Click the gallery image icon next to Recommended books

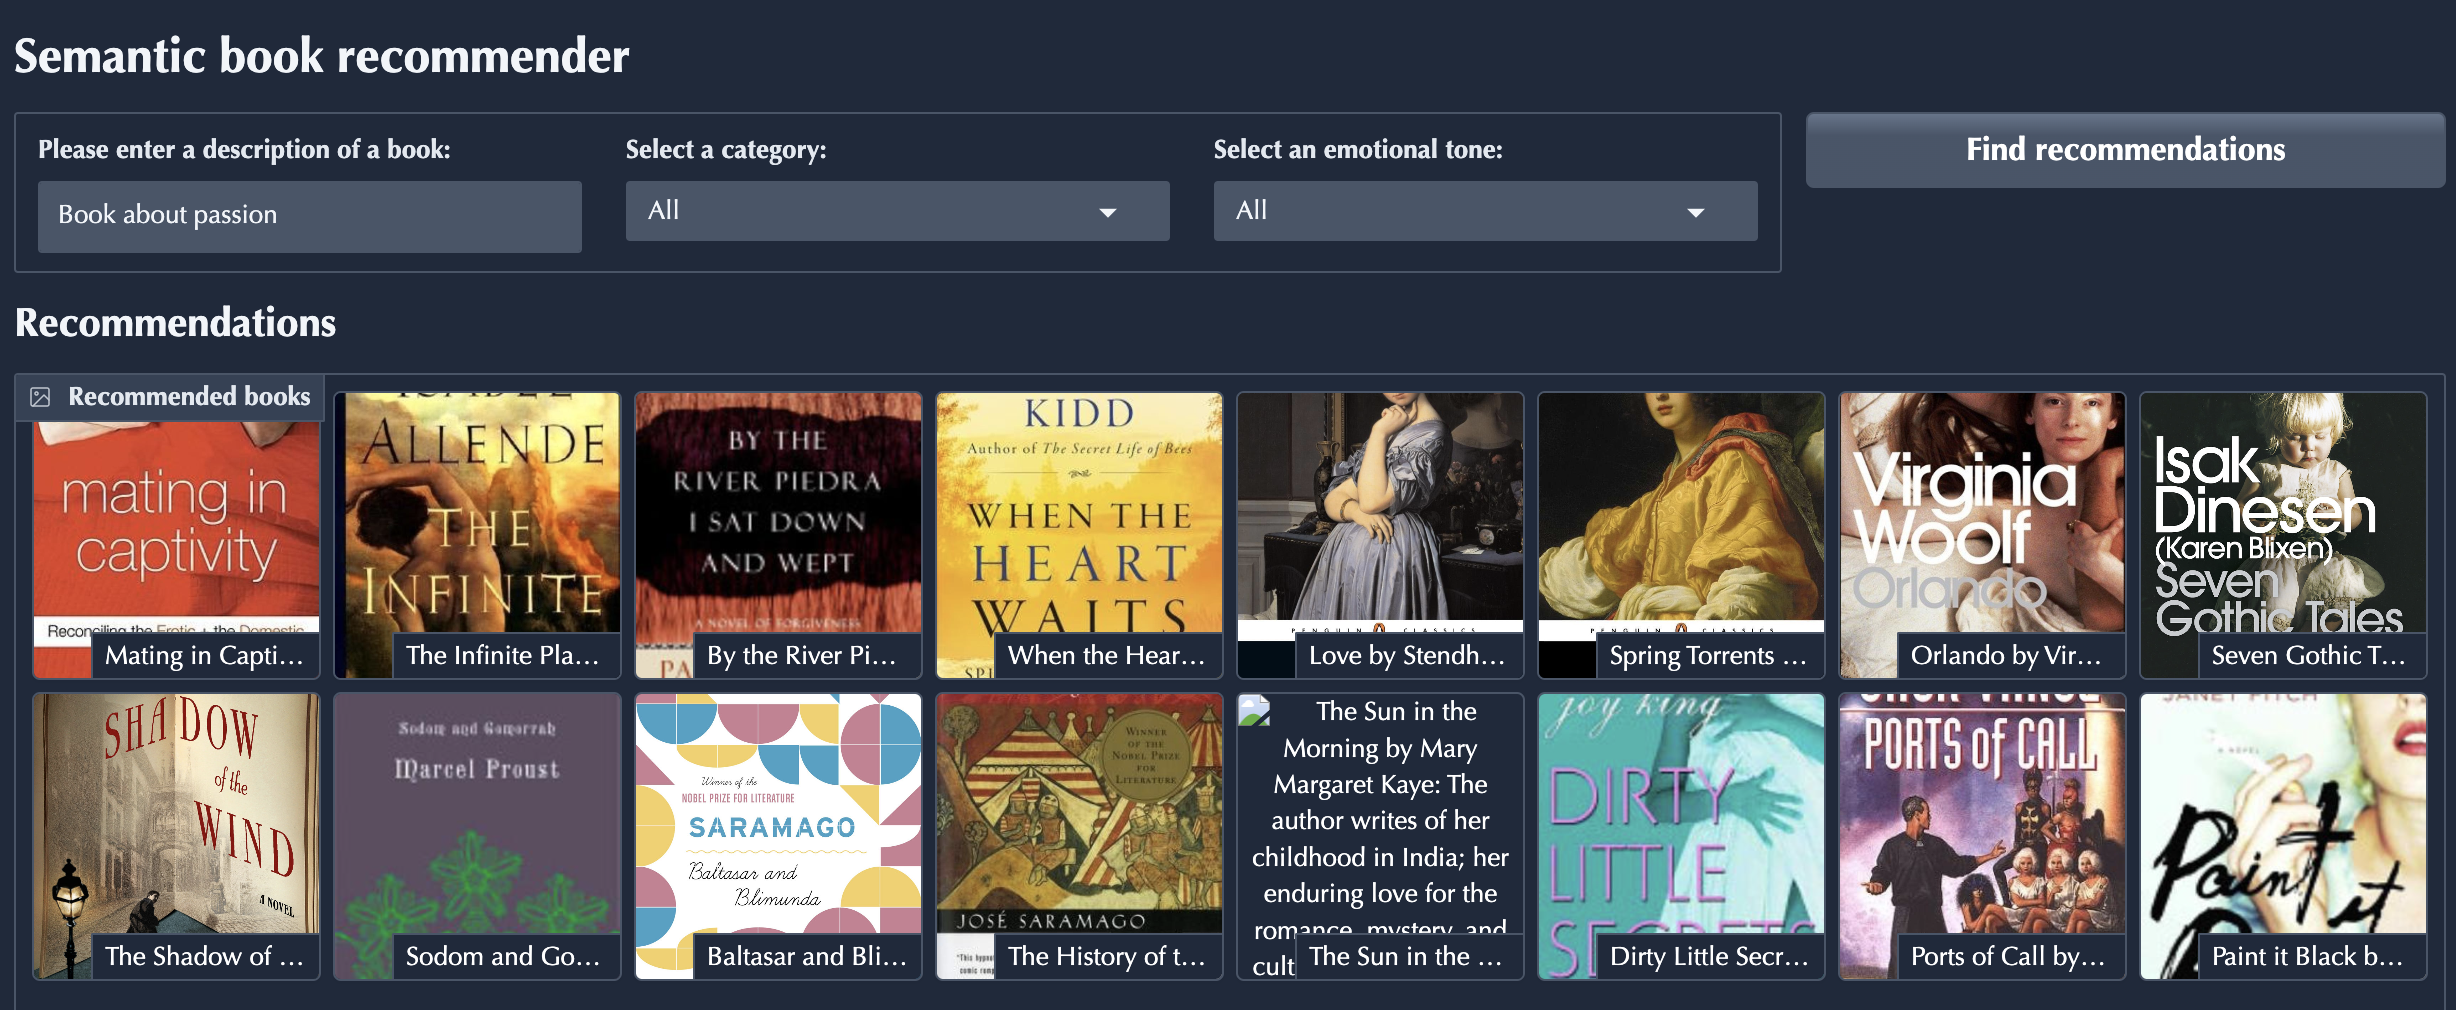pos(41,396)
